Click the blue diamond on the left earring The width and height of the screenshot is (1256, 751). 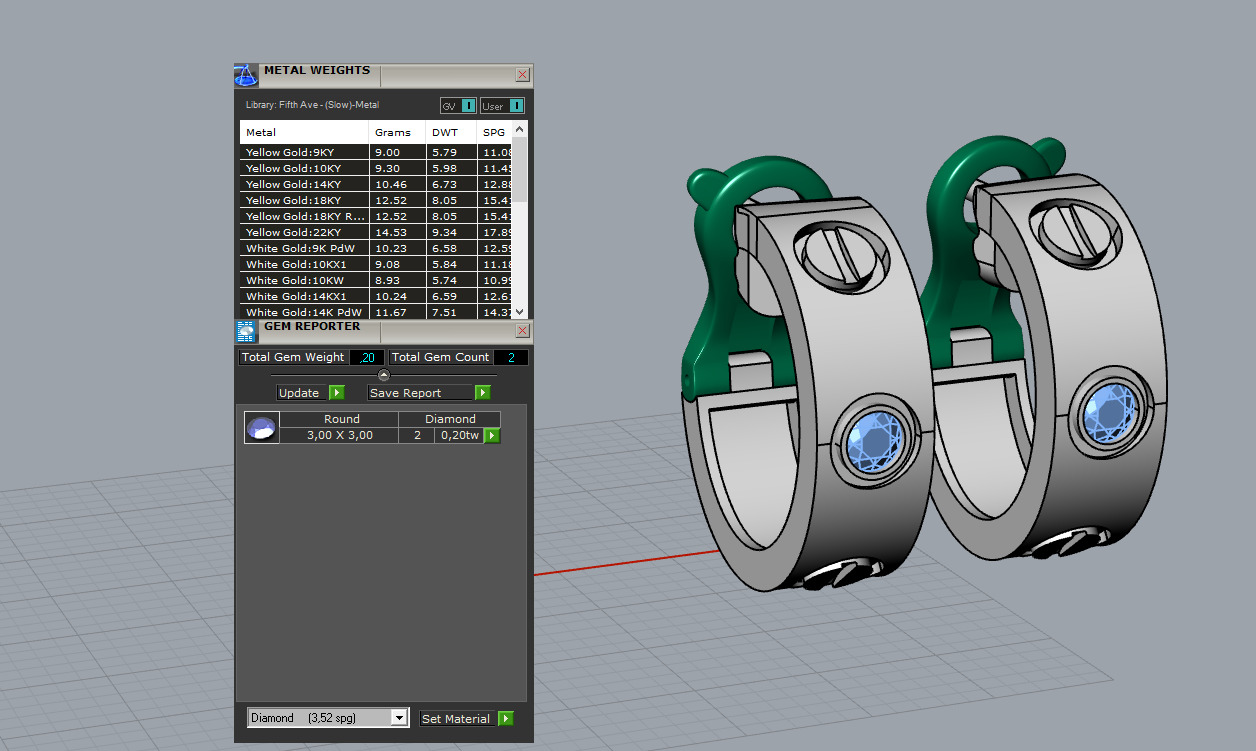pyautogui.click(x=873, y=441)
